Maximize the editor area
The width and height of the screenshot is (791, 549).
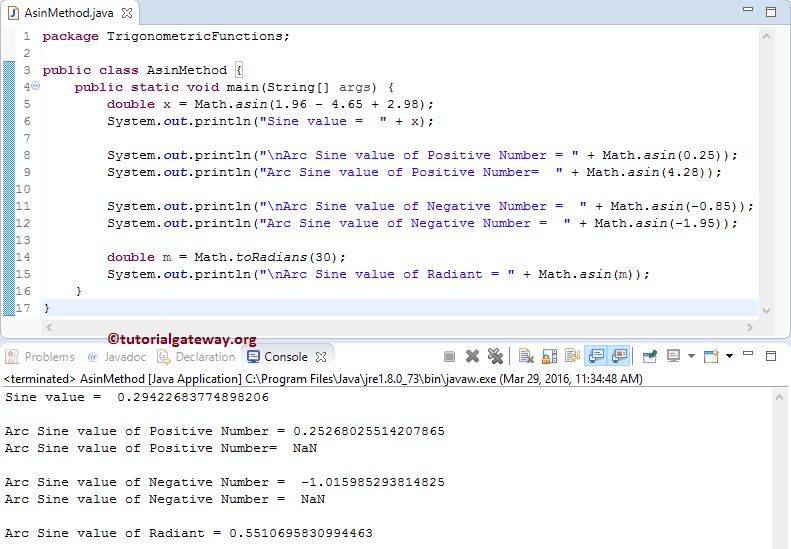click(771, 12)
